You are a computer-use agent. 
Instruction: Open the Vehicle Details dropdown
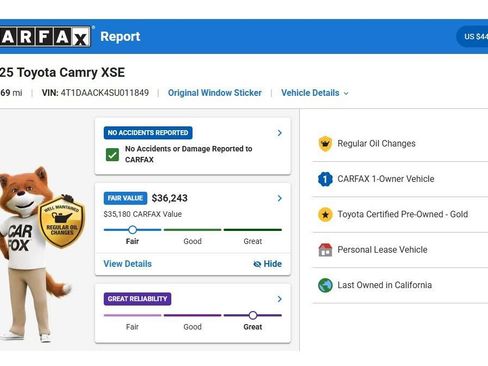click(x=315, y=93)
